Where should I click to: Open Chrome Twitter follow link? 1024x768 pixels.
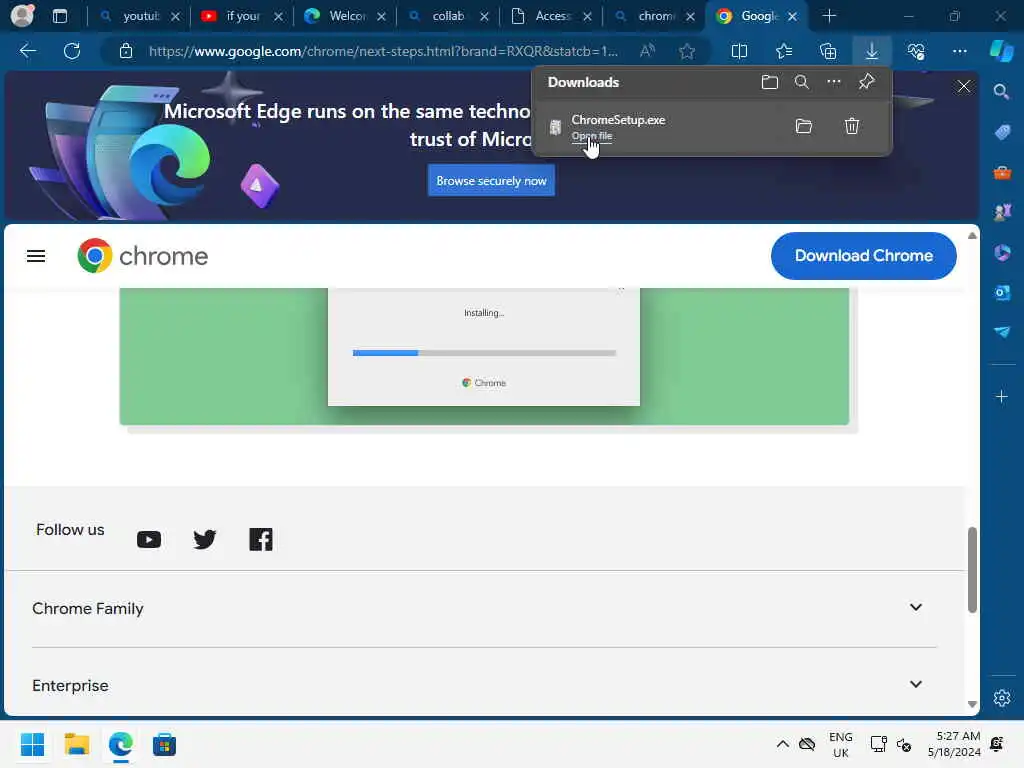204,539
